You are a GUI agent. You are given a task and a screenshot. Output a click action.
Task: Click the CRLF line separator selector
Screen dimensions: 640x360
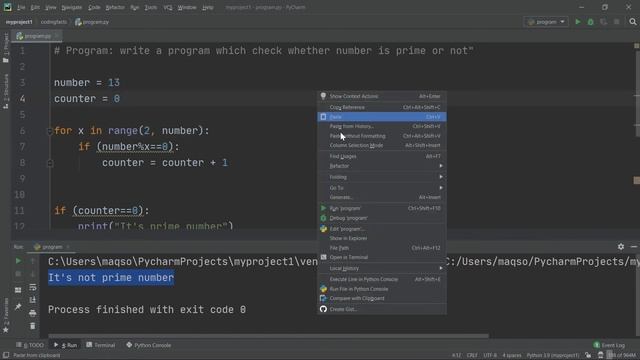[472, 355]
